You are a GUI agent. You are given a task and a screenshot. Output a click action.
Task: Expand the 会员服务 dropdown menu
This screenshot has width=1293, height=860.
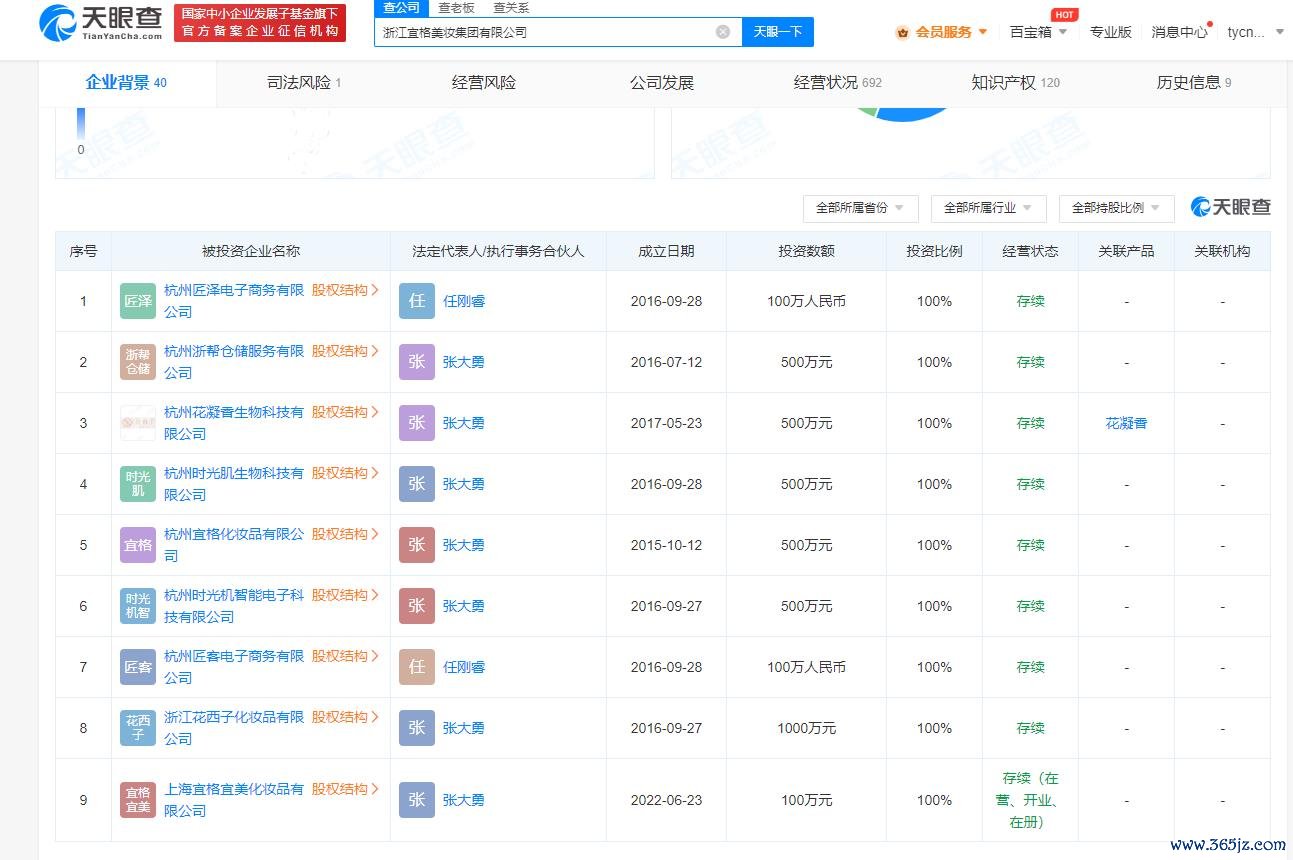tap(982, 32)
